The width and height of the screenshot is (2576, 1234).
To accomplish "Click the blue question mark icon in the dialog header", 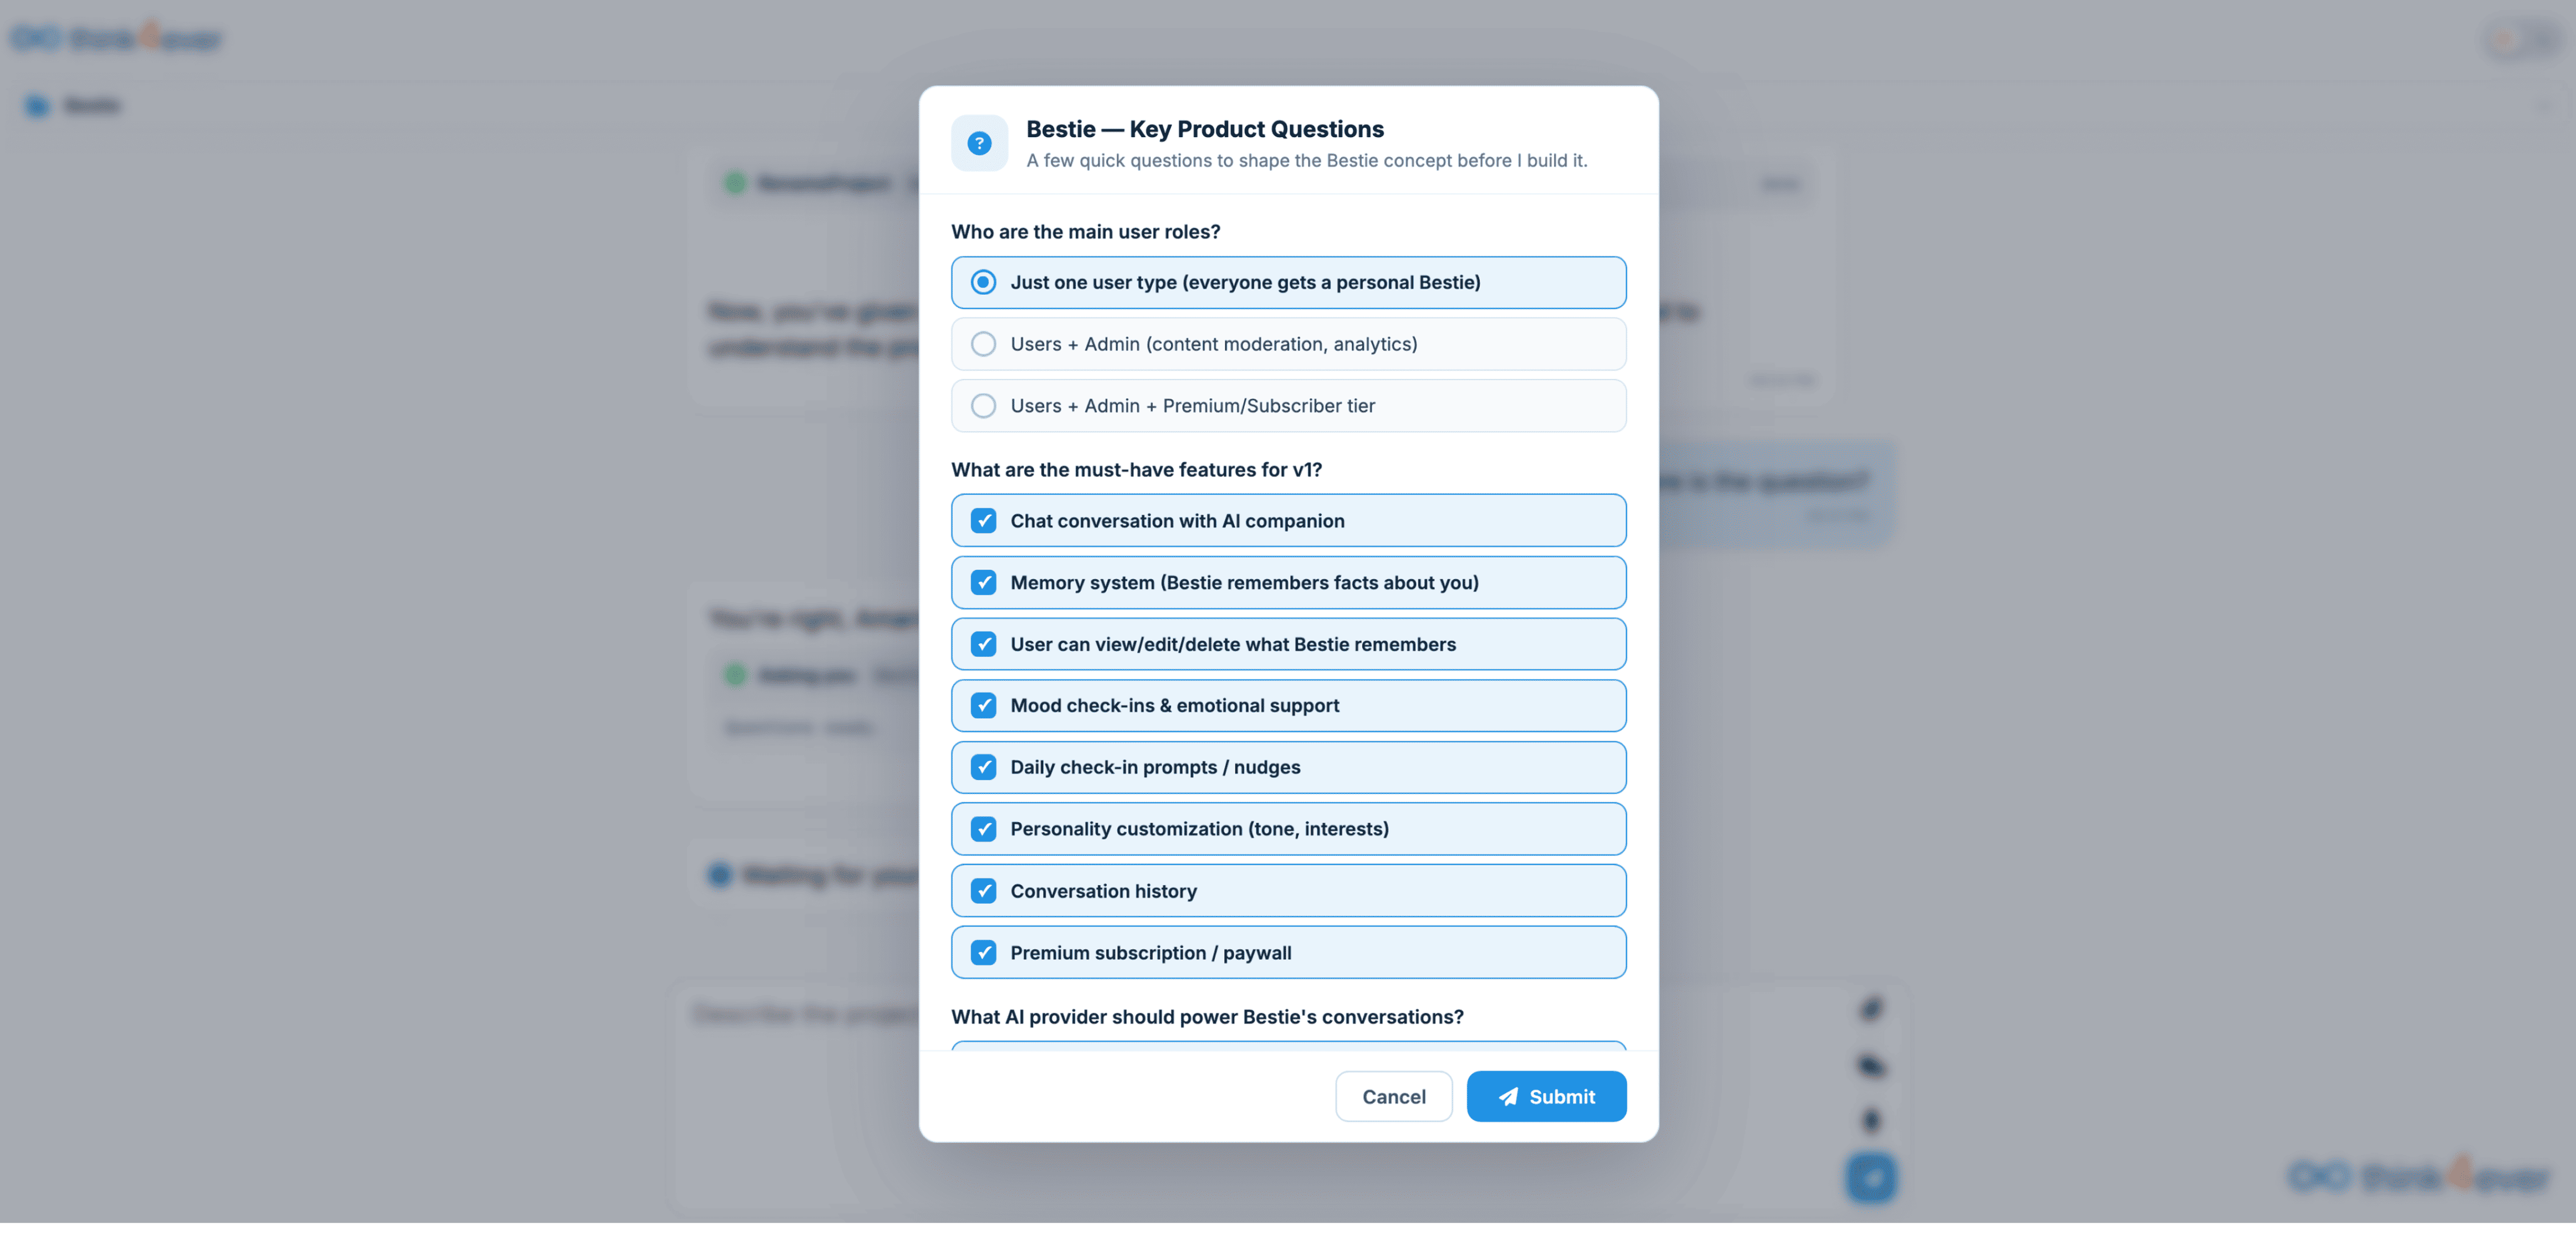I will pyautogui.click(x=979, y=143).
